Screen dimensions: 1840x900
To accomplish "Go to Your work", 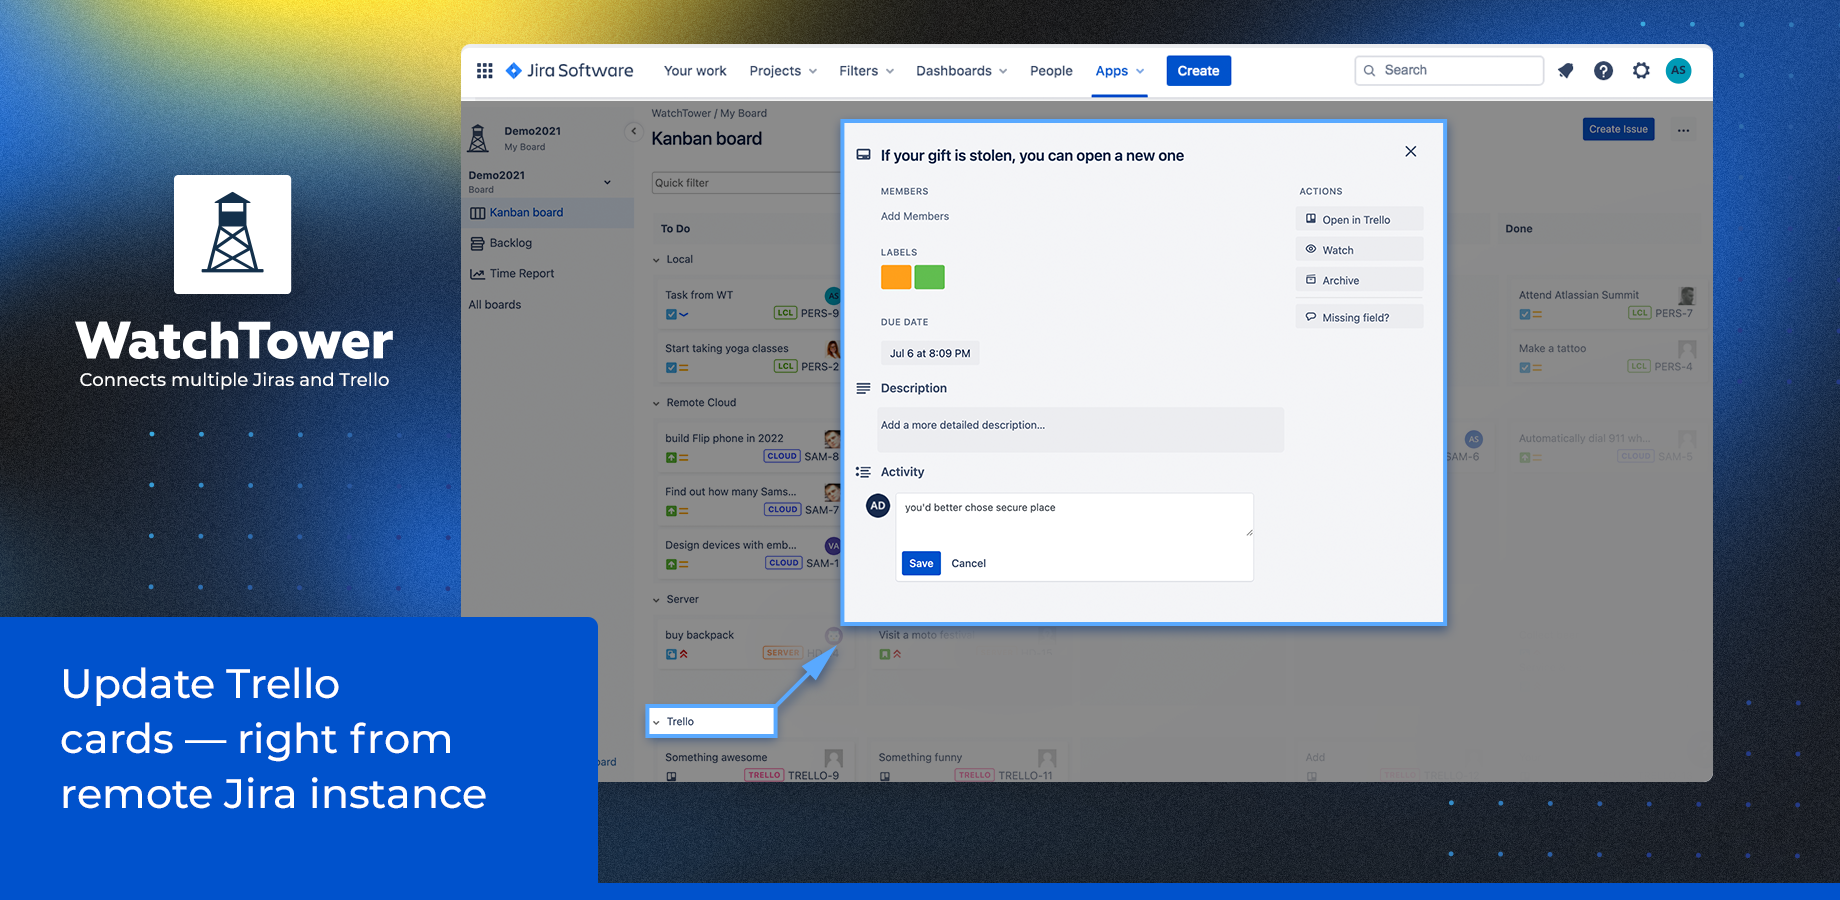I will pos(695,71).
